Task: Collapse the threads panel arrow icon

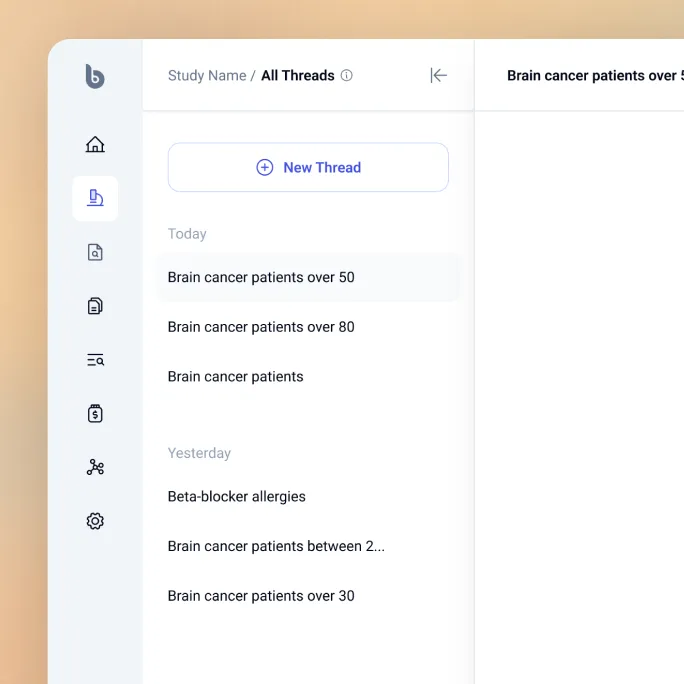Action: point(438,75)
